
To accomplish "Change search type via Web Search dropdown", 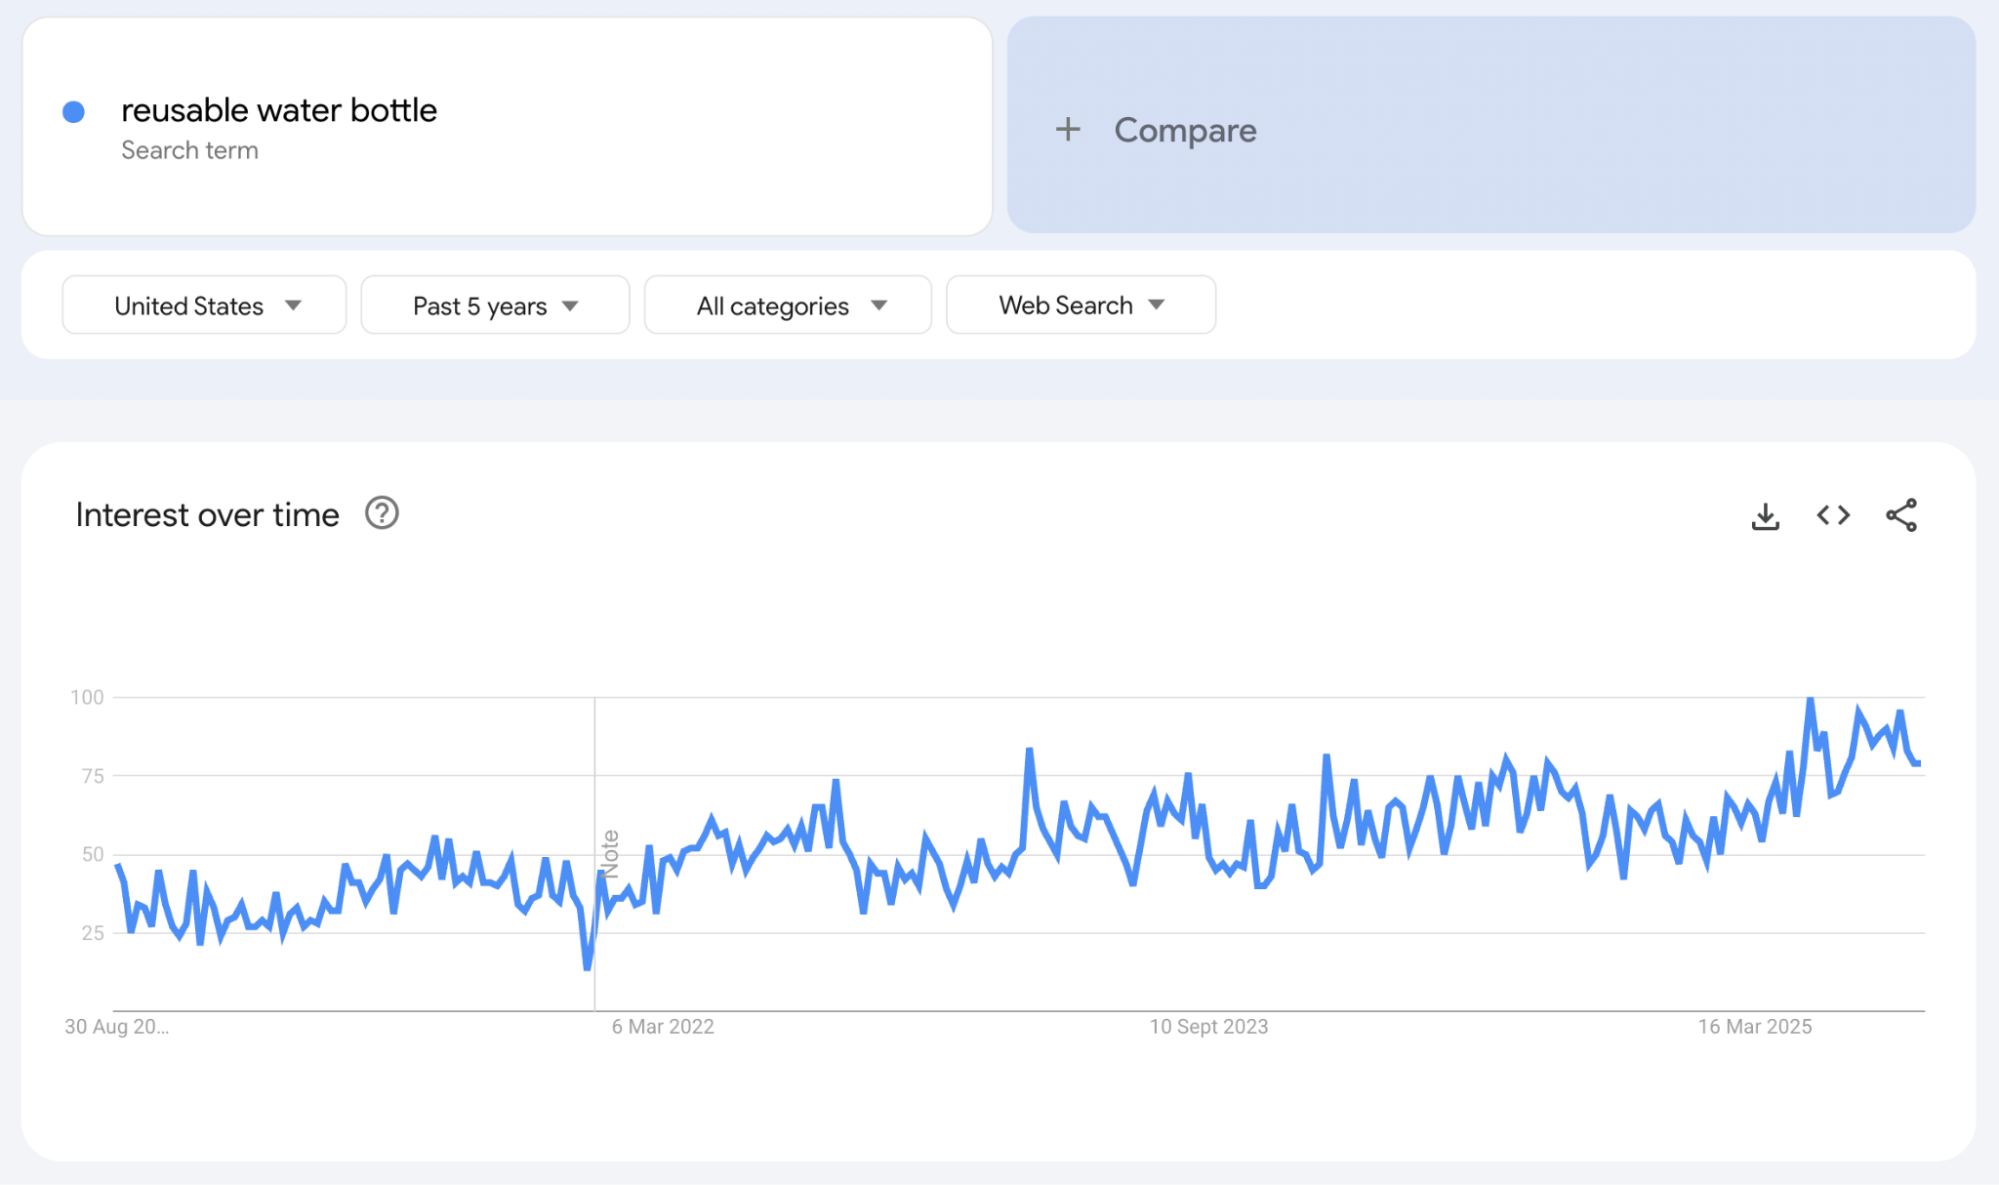I will [1080, 305].
